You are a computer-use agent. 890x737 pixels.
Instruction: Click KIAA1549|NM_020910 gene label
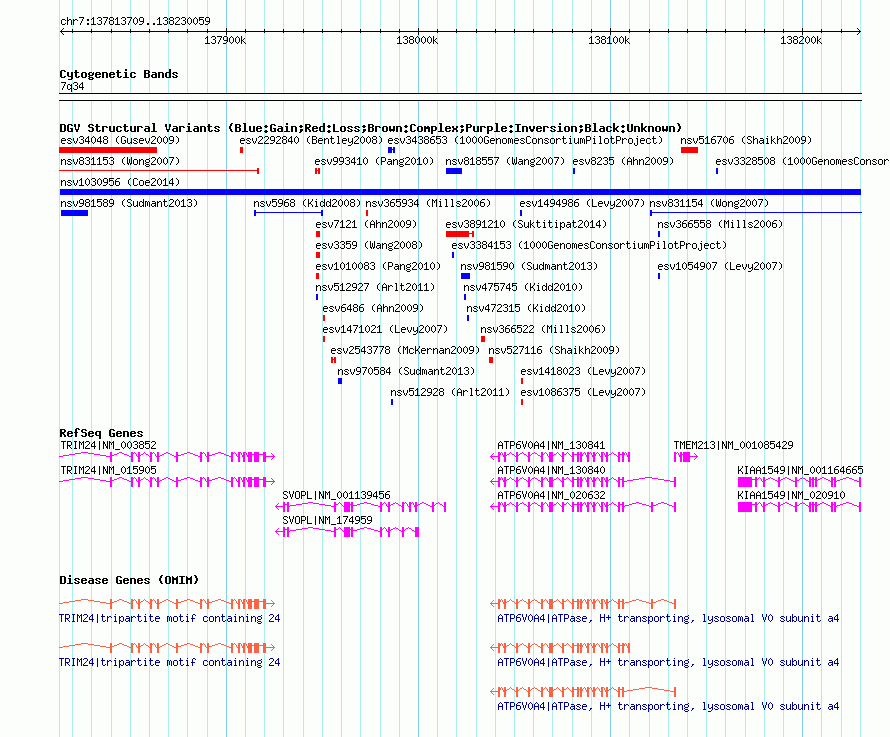pos(791,495)
